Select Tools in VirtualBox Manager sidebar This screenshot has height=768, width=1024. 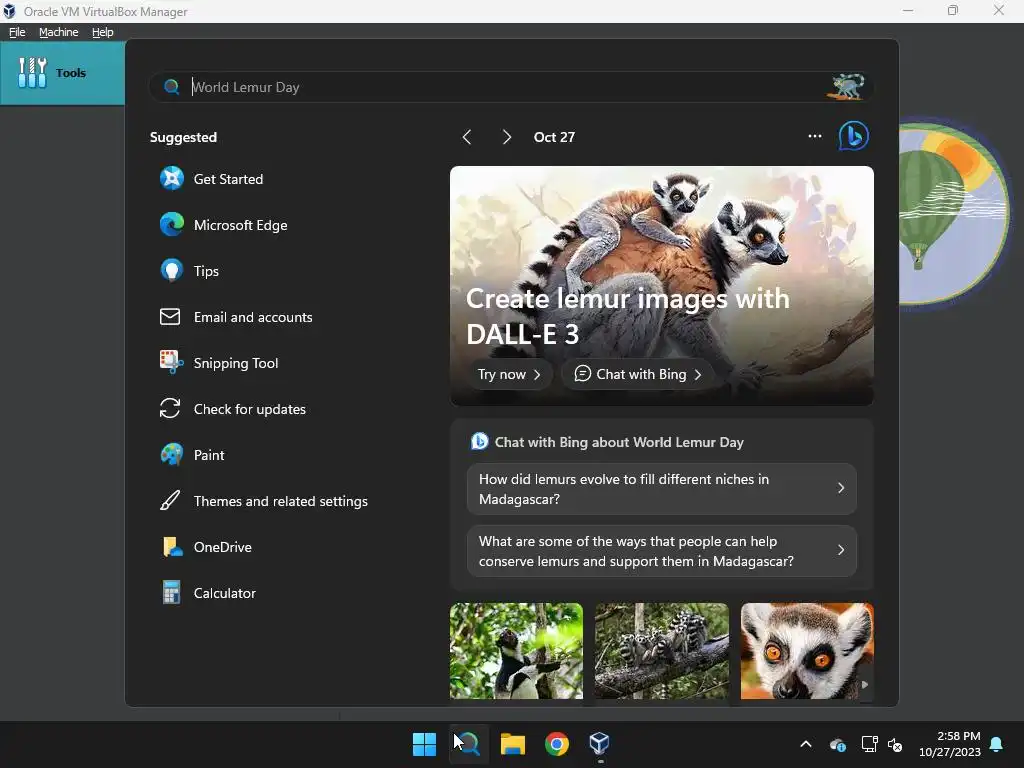tap(62, 72)
